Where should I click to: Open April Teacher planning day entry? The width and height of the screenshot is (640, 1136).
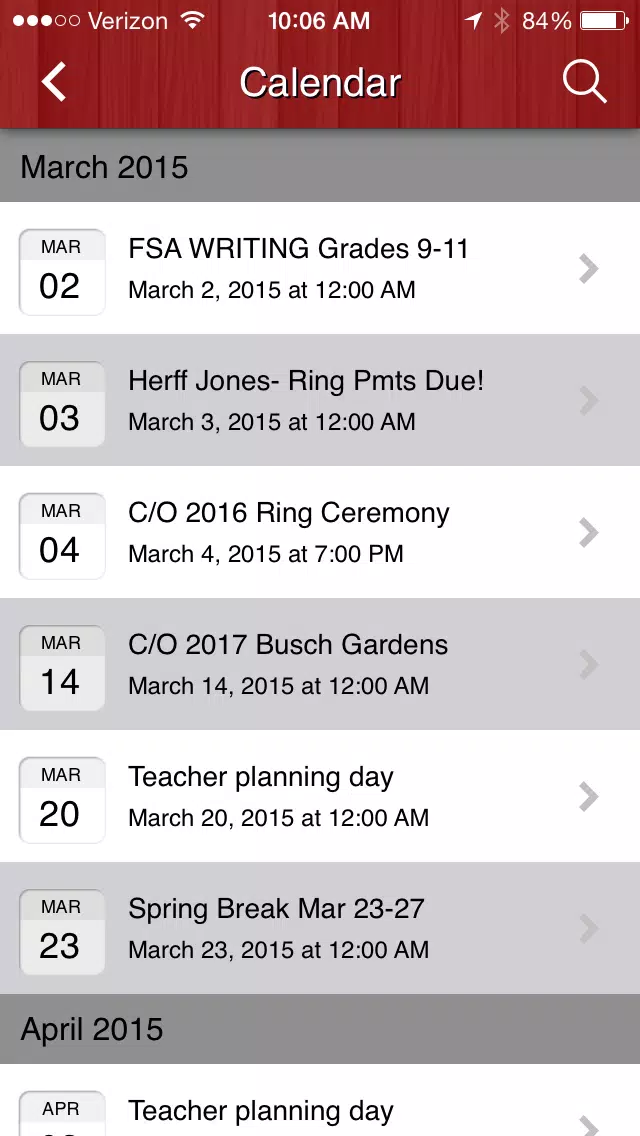pos(320,1100)
